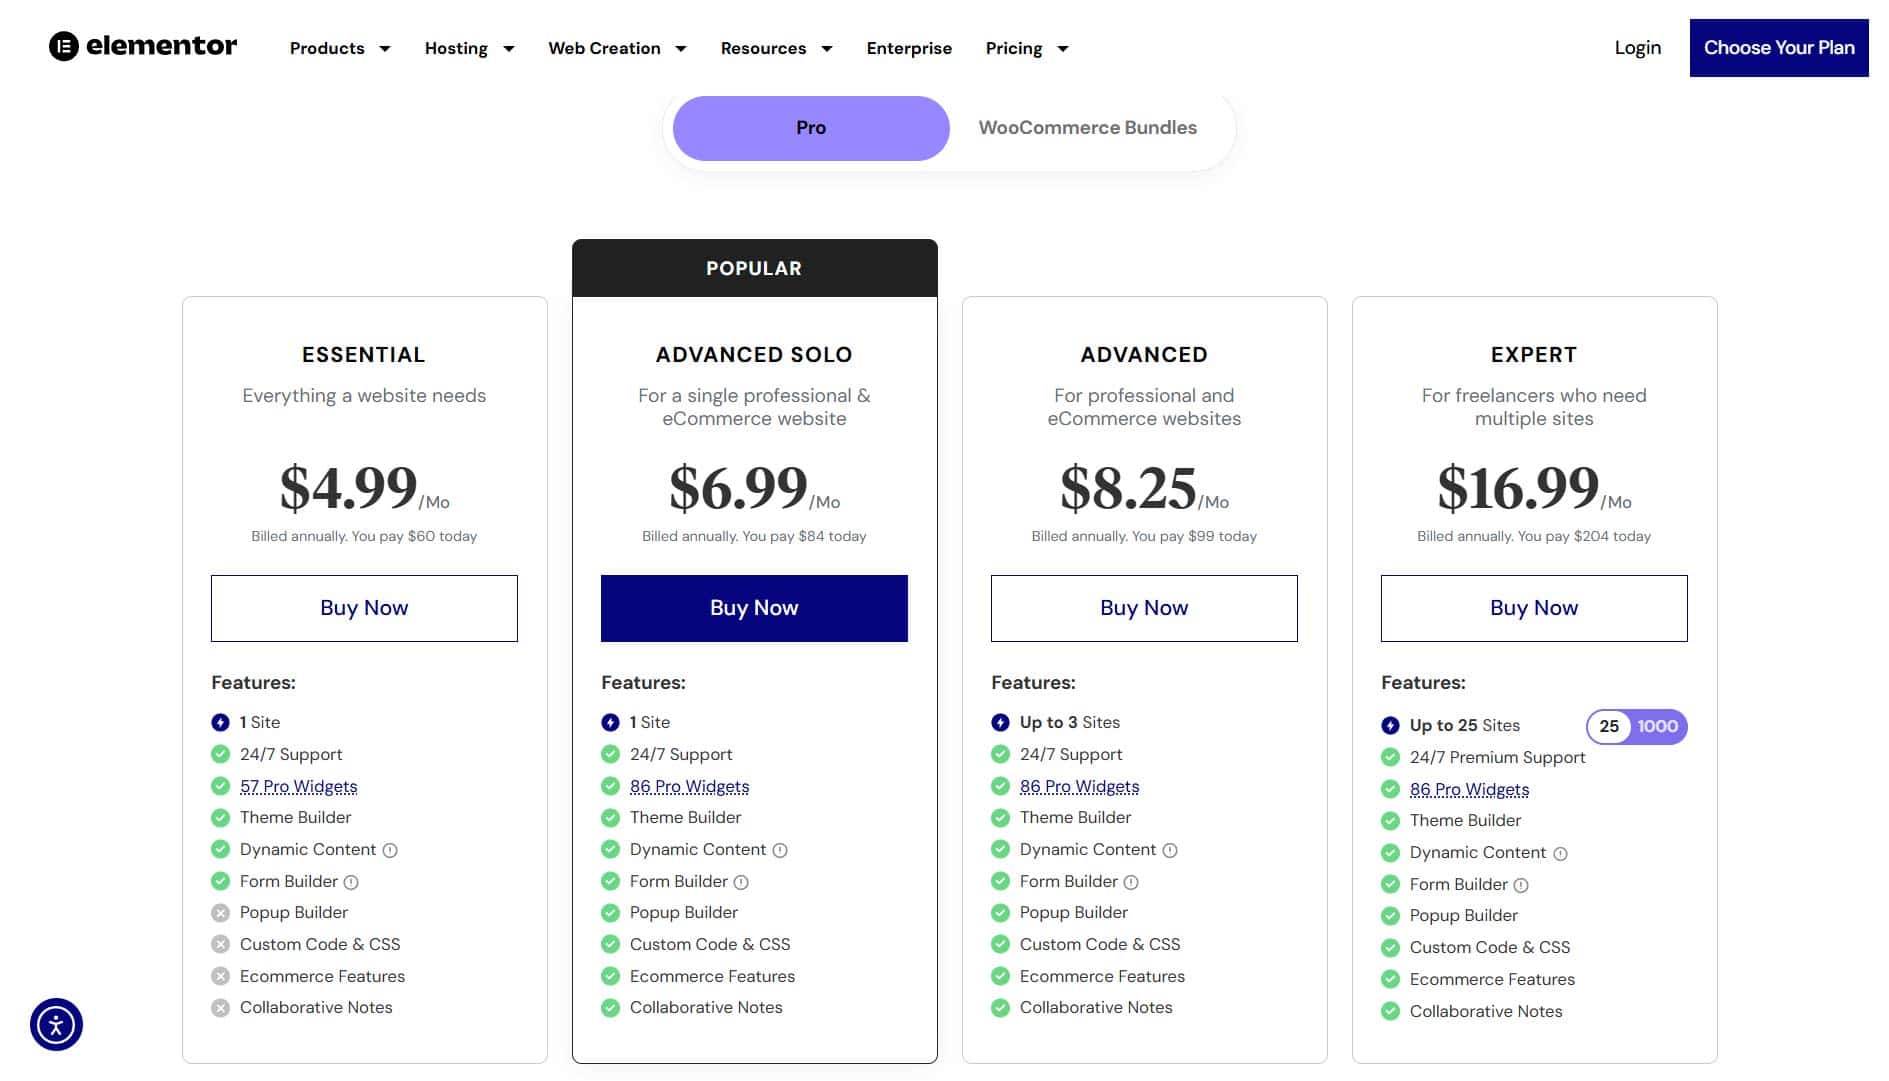1889x1081 pixels.
Task: Open 57 Pro Widgets link in Essential
Action: pos(298,786)
